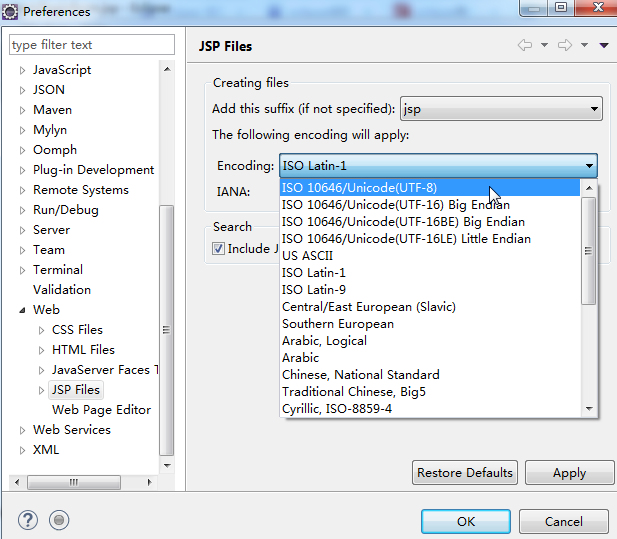This screenshot has width=617, height=539.
Task: Expand the JavaServer Faces node
Action: [x=41, y=370]
